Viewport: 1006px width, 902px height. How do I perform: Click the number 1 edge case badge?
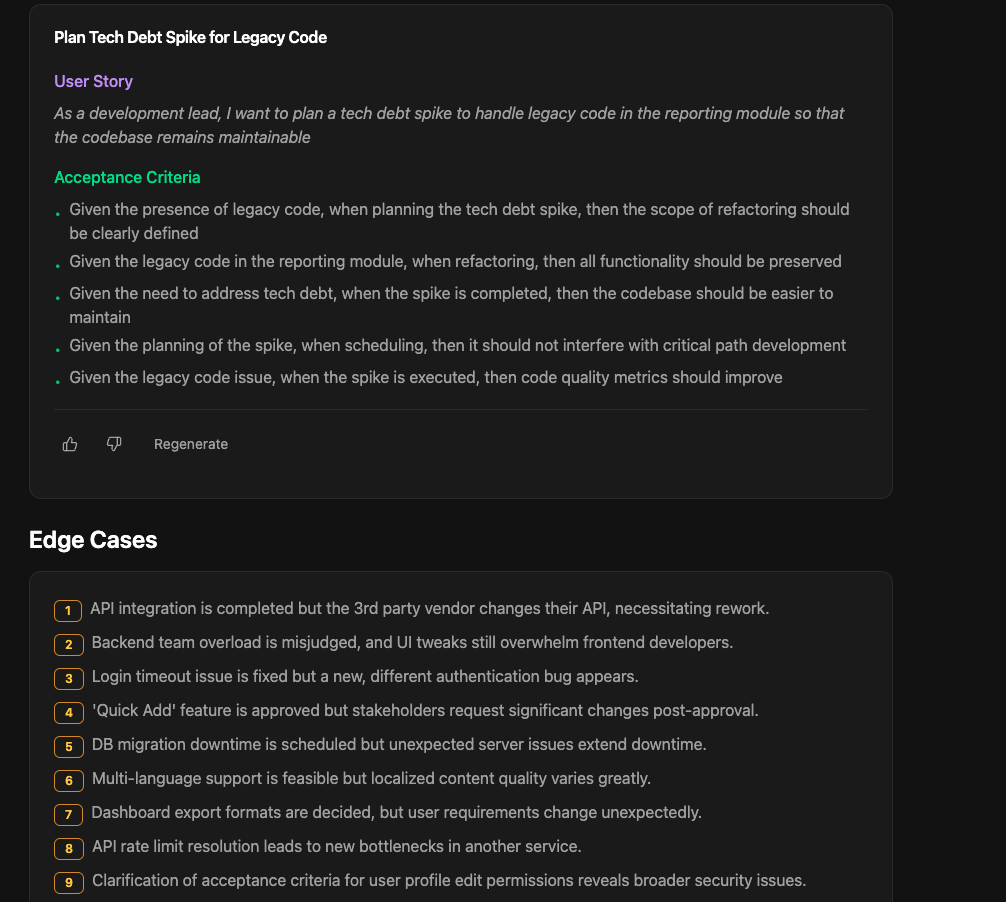(68, 610)
